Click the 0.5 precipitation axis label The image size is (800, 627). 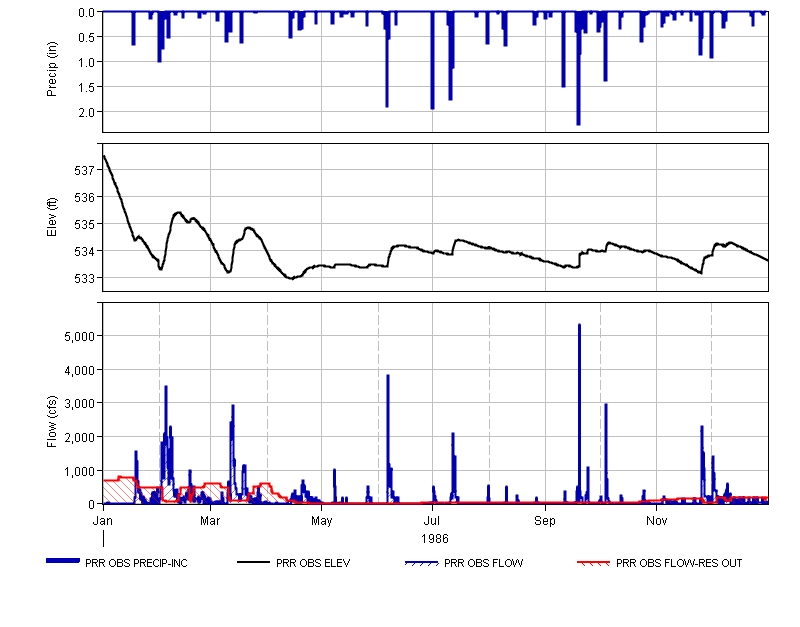point(87,37)
